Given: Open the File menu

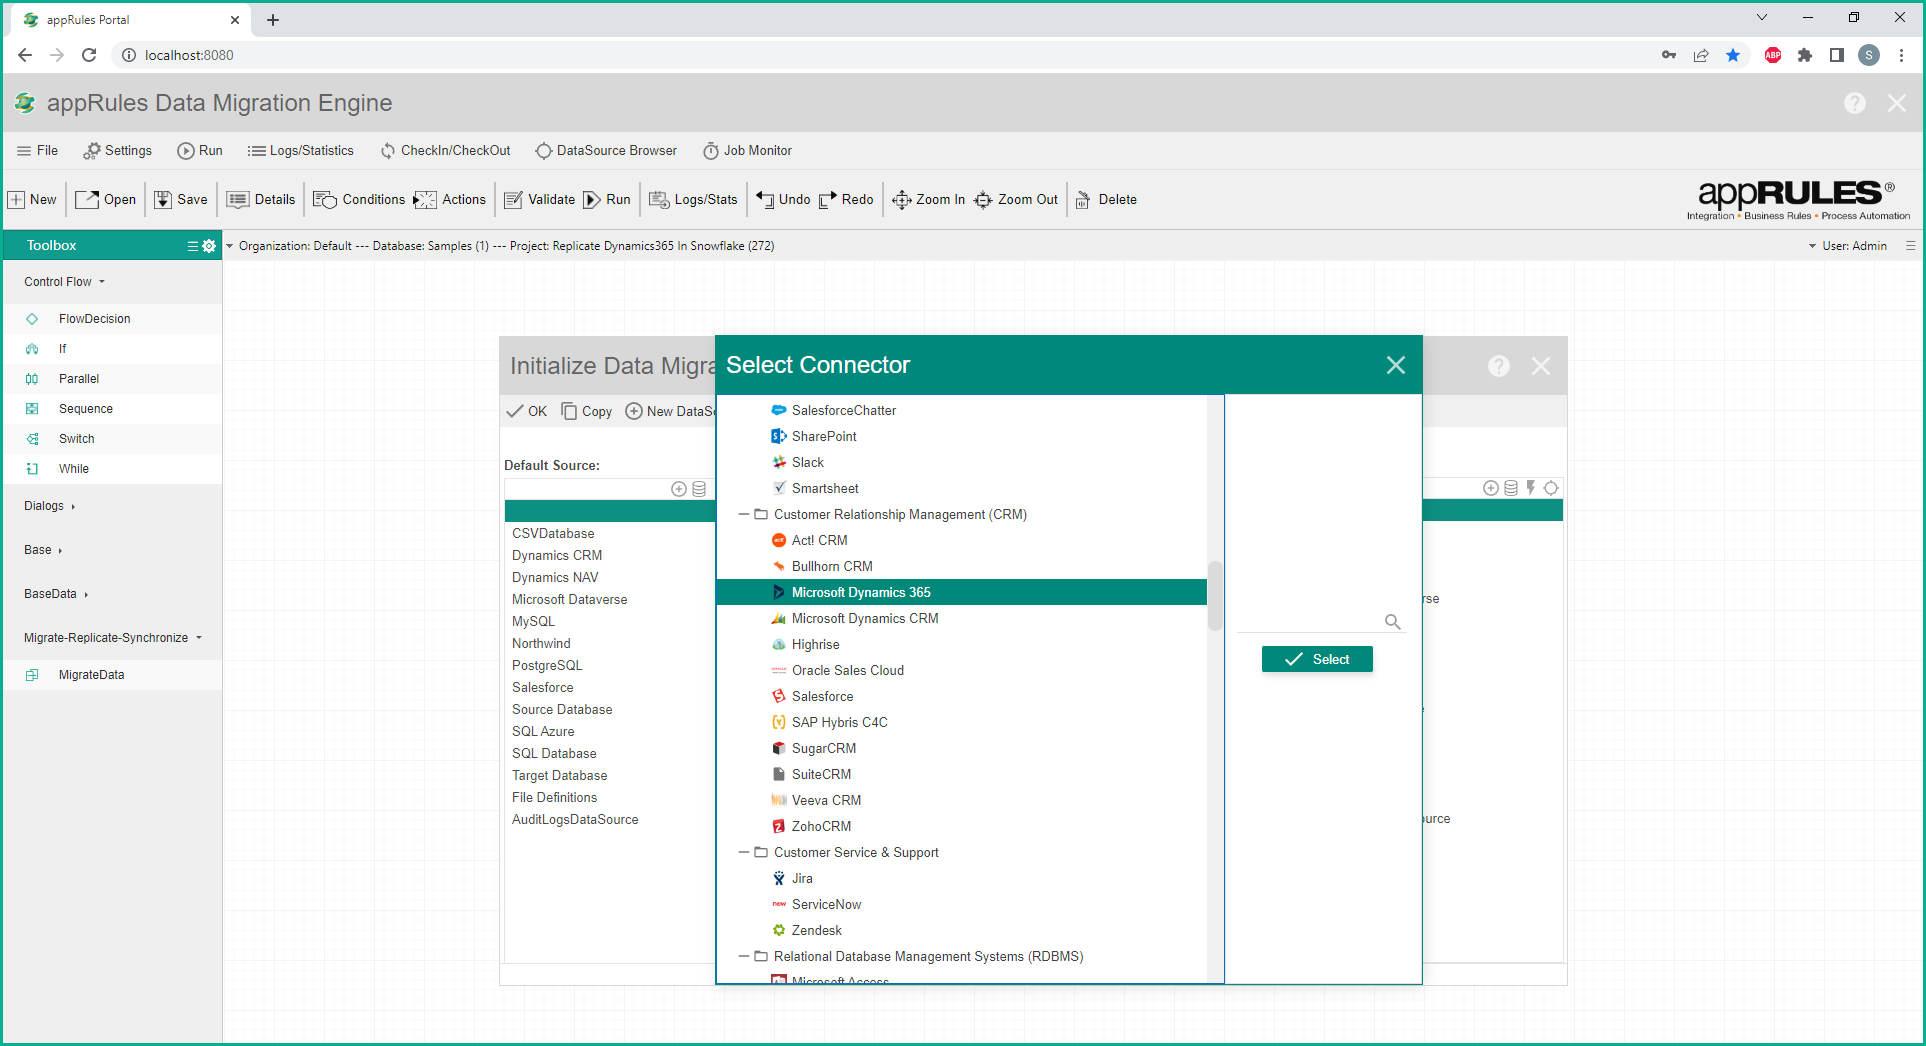Looking at the screenshot, I should (37, 151).
